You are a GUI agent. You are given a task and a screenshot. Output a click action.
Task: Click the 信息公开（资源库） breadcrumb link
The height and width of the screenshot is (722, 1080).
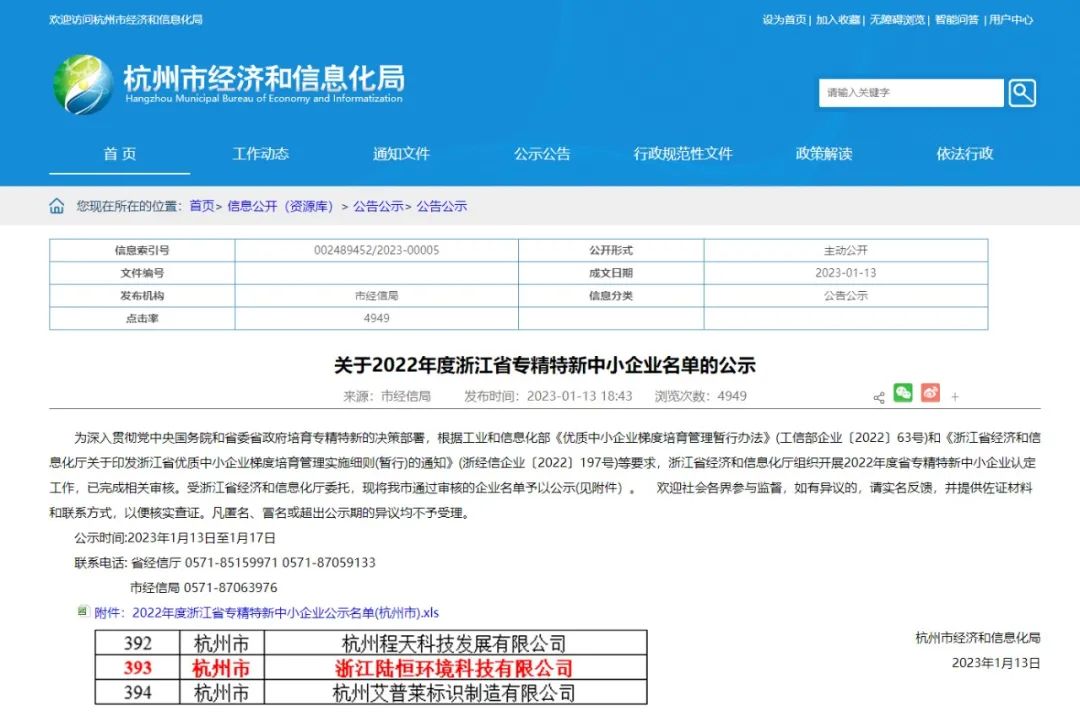280,206
